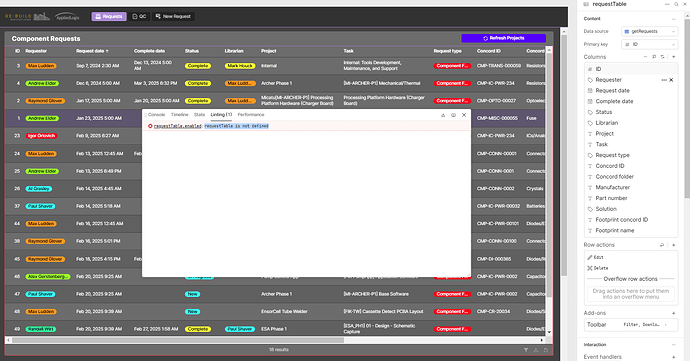Click the download icon in table footer
The height and width of the screenshot is (361, 690).
point(536,350)
